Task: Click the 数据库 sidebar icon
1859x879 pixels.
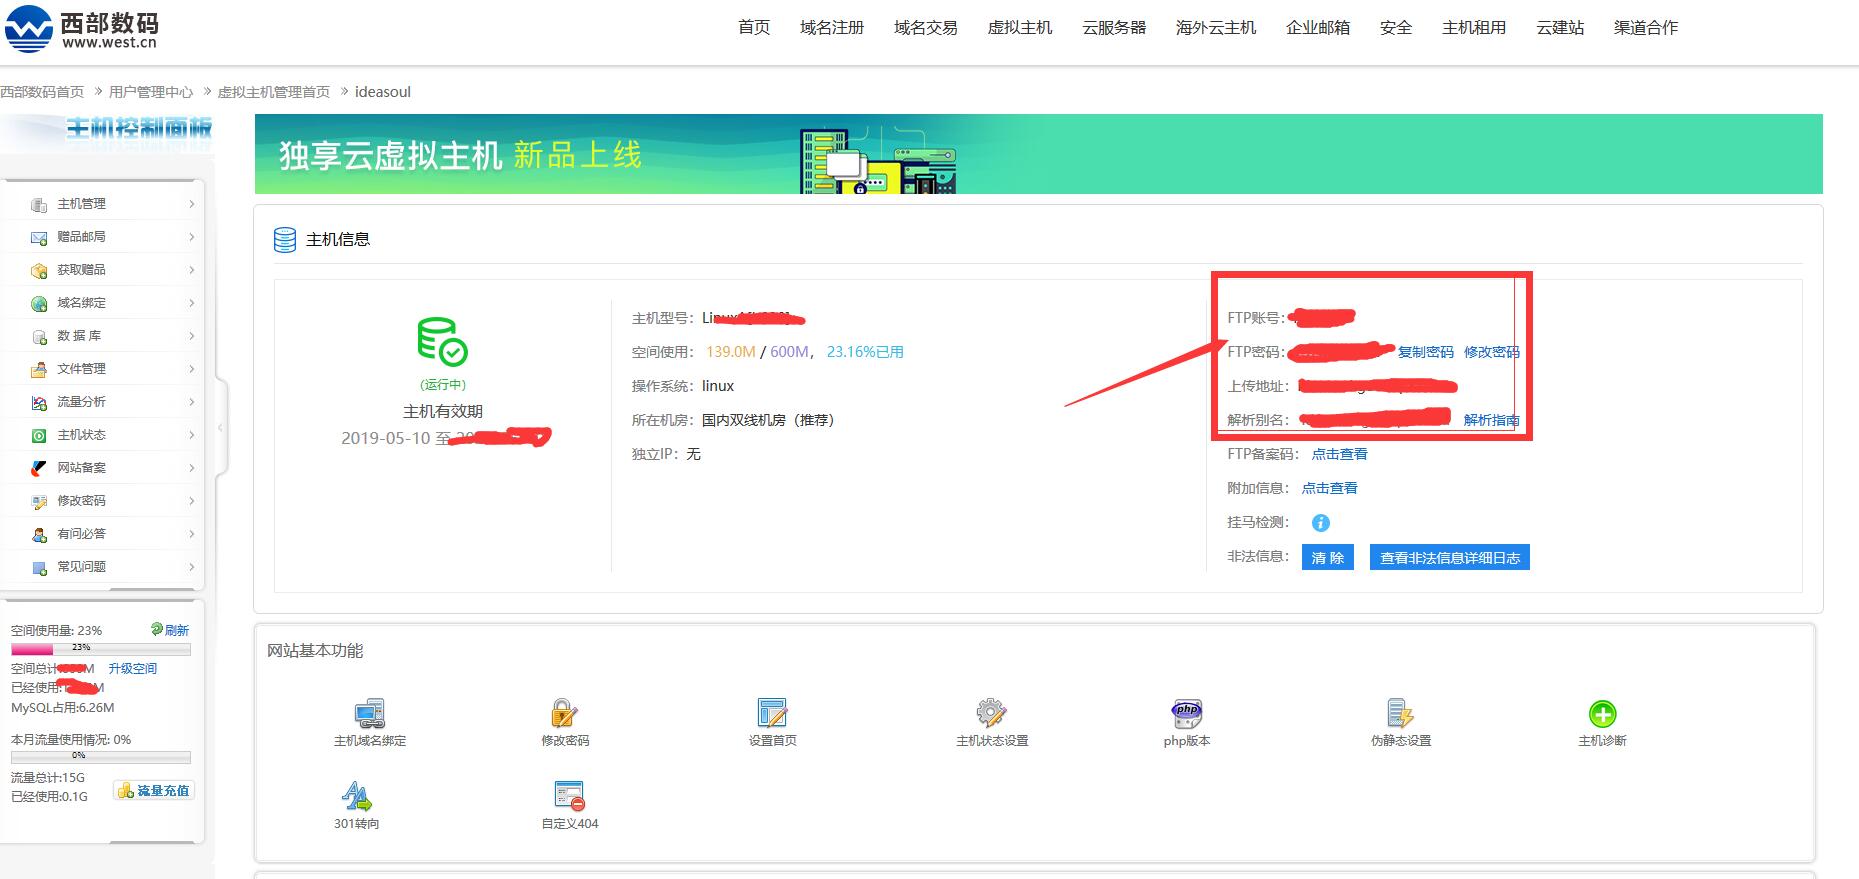Action: tap(39, 336)
